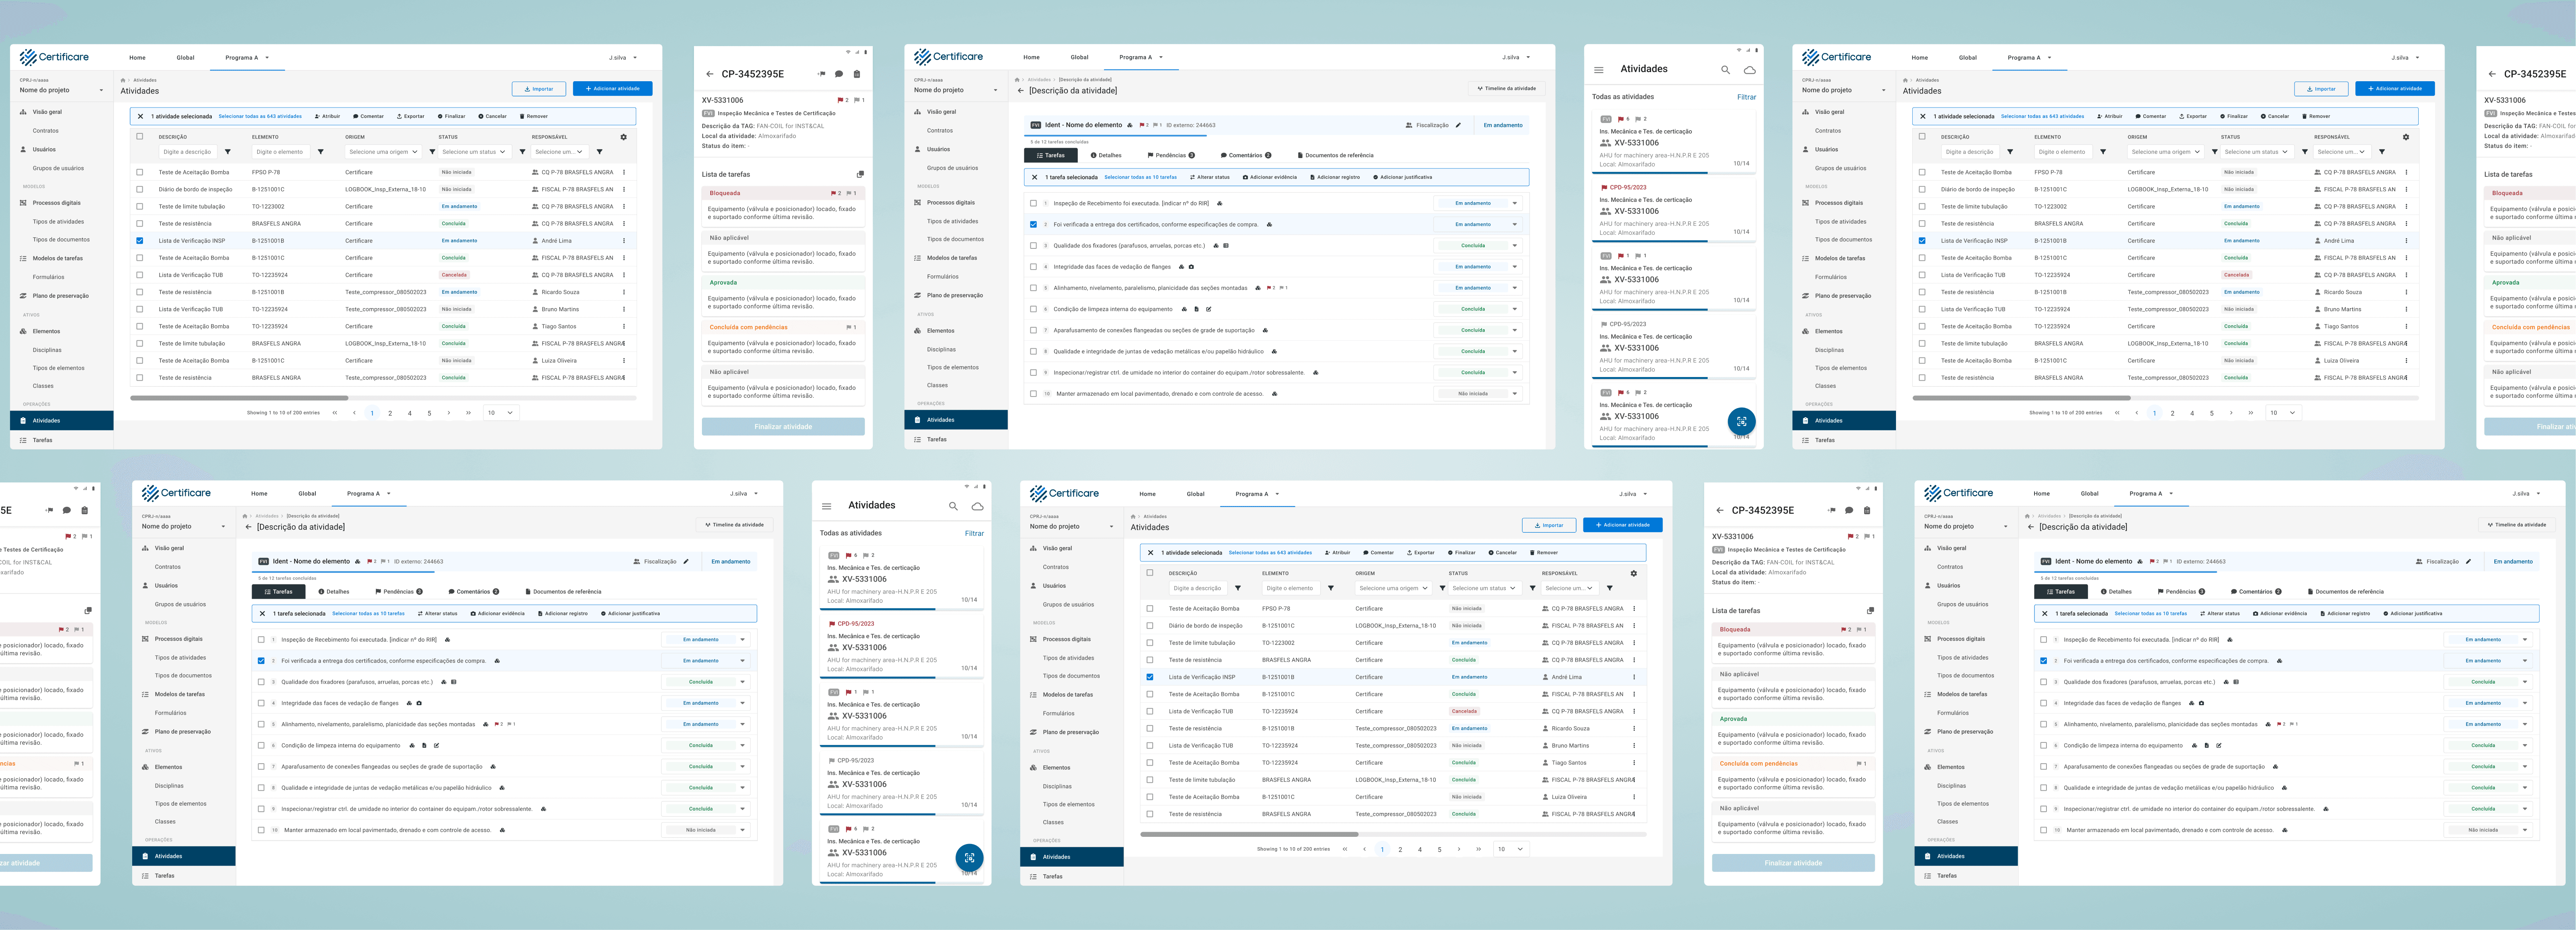Tap add-flag icon in top-row full CP-3452395E mobile
Image resolution: width=2576 pixels, height=930 pixels.
(x=821, y=74)
